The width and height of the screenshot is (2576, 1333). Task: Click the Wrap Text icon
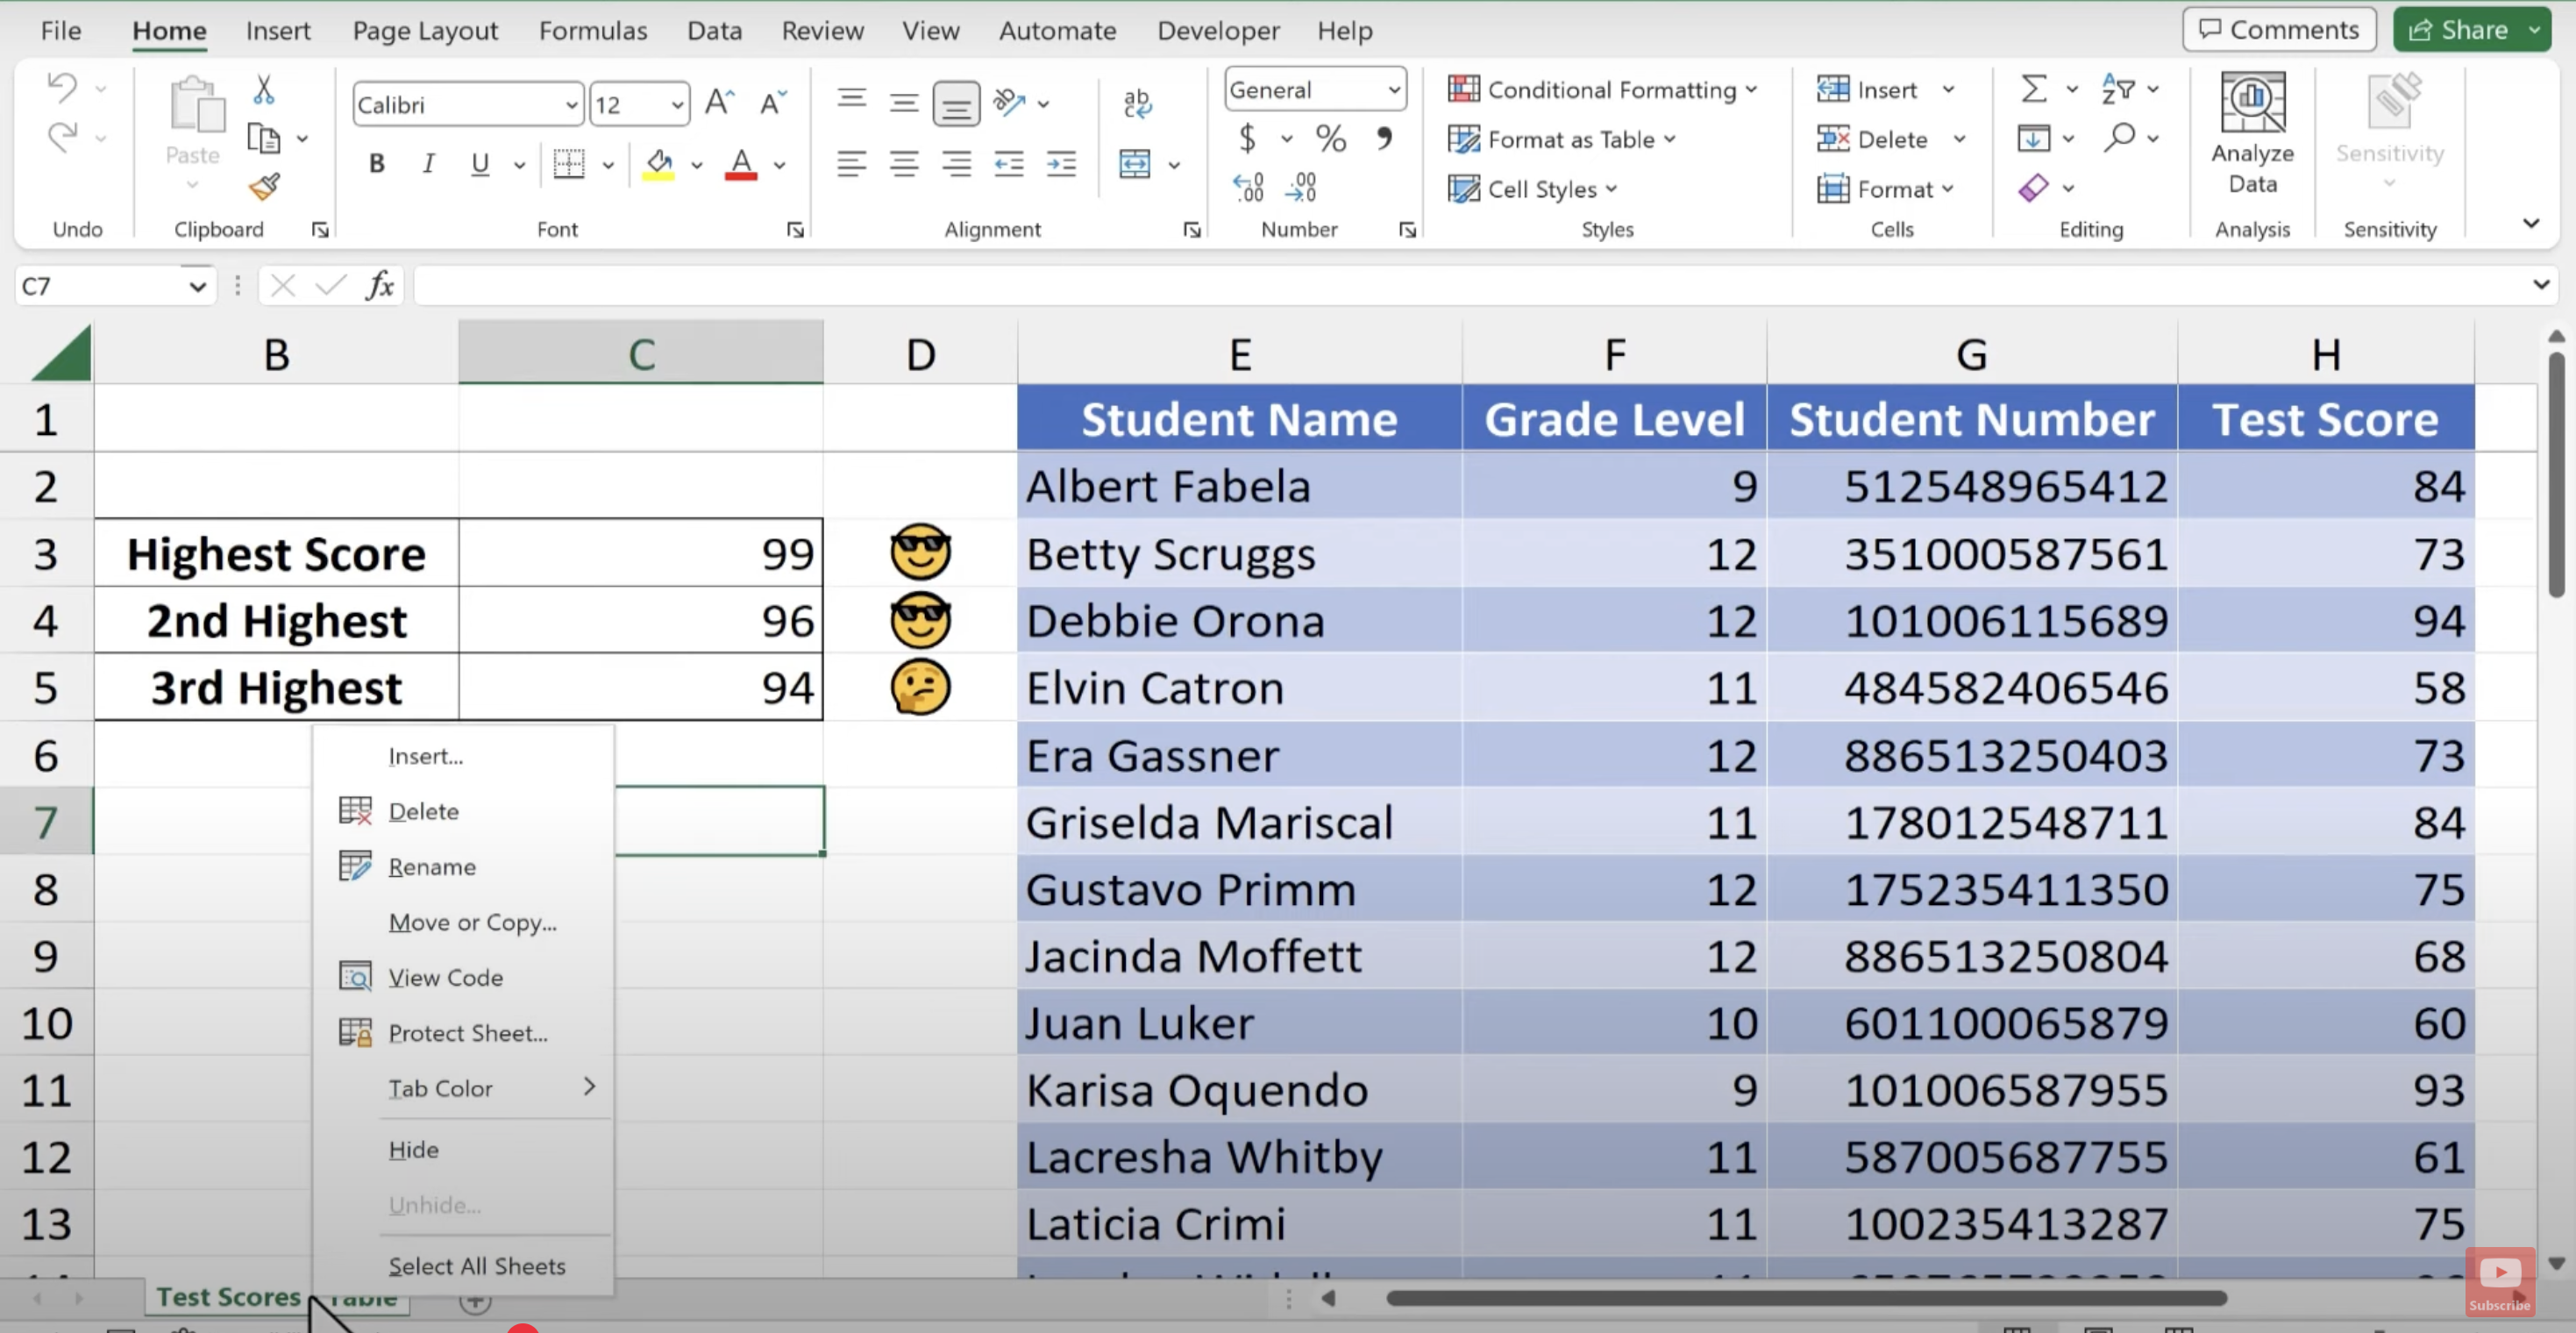1137,103
